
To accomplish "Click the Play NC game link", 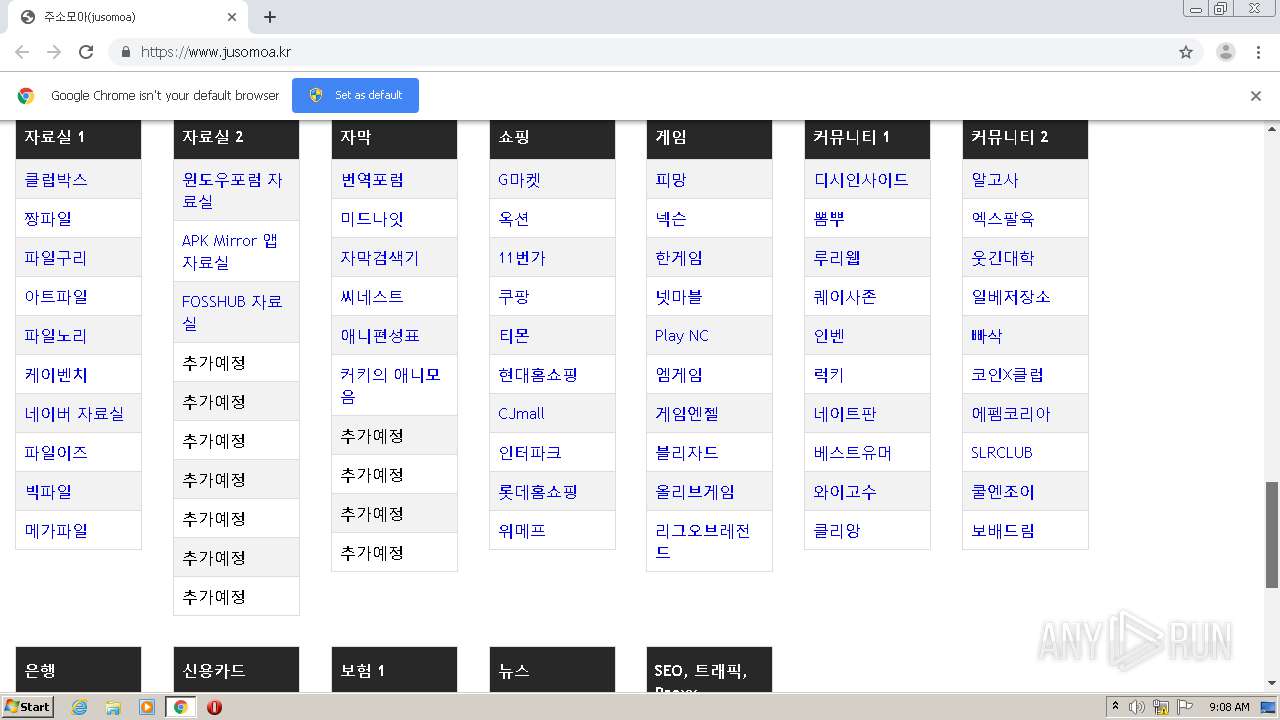I will [x=682, y=336].
